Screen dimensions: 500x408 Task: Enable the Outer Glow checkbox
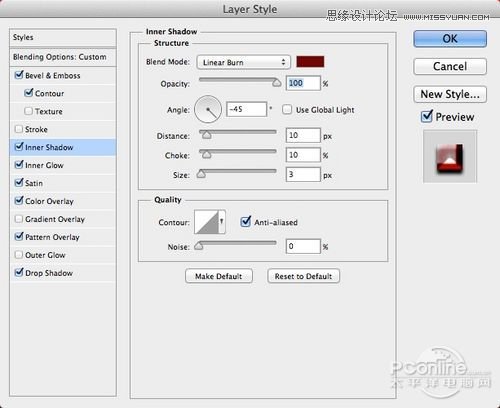coord(19,255)
